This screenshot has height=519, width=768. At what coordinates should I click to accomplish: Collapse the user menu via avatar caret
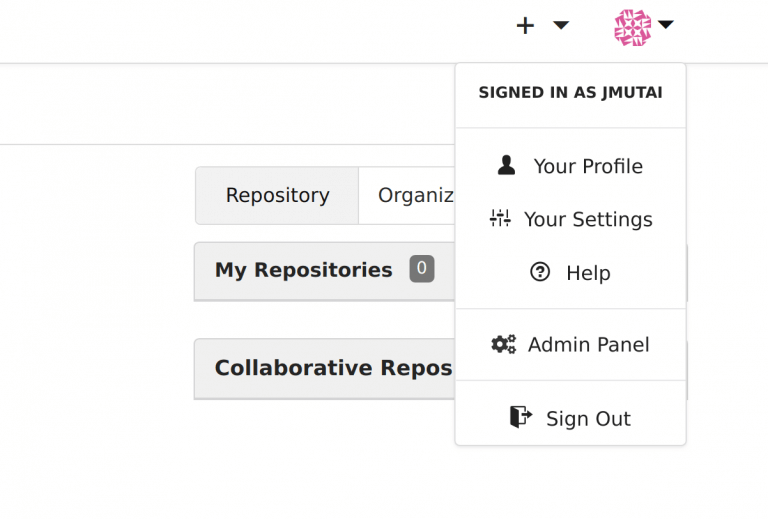[x=666, y=25]
